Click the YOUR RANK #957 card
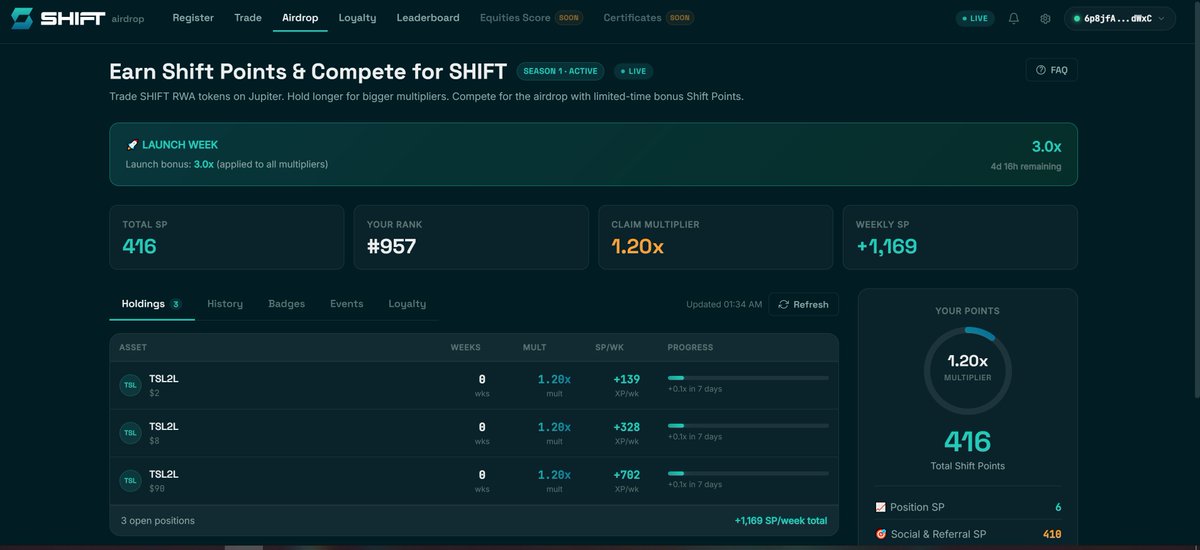 (471, 238)
